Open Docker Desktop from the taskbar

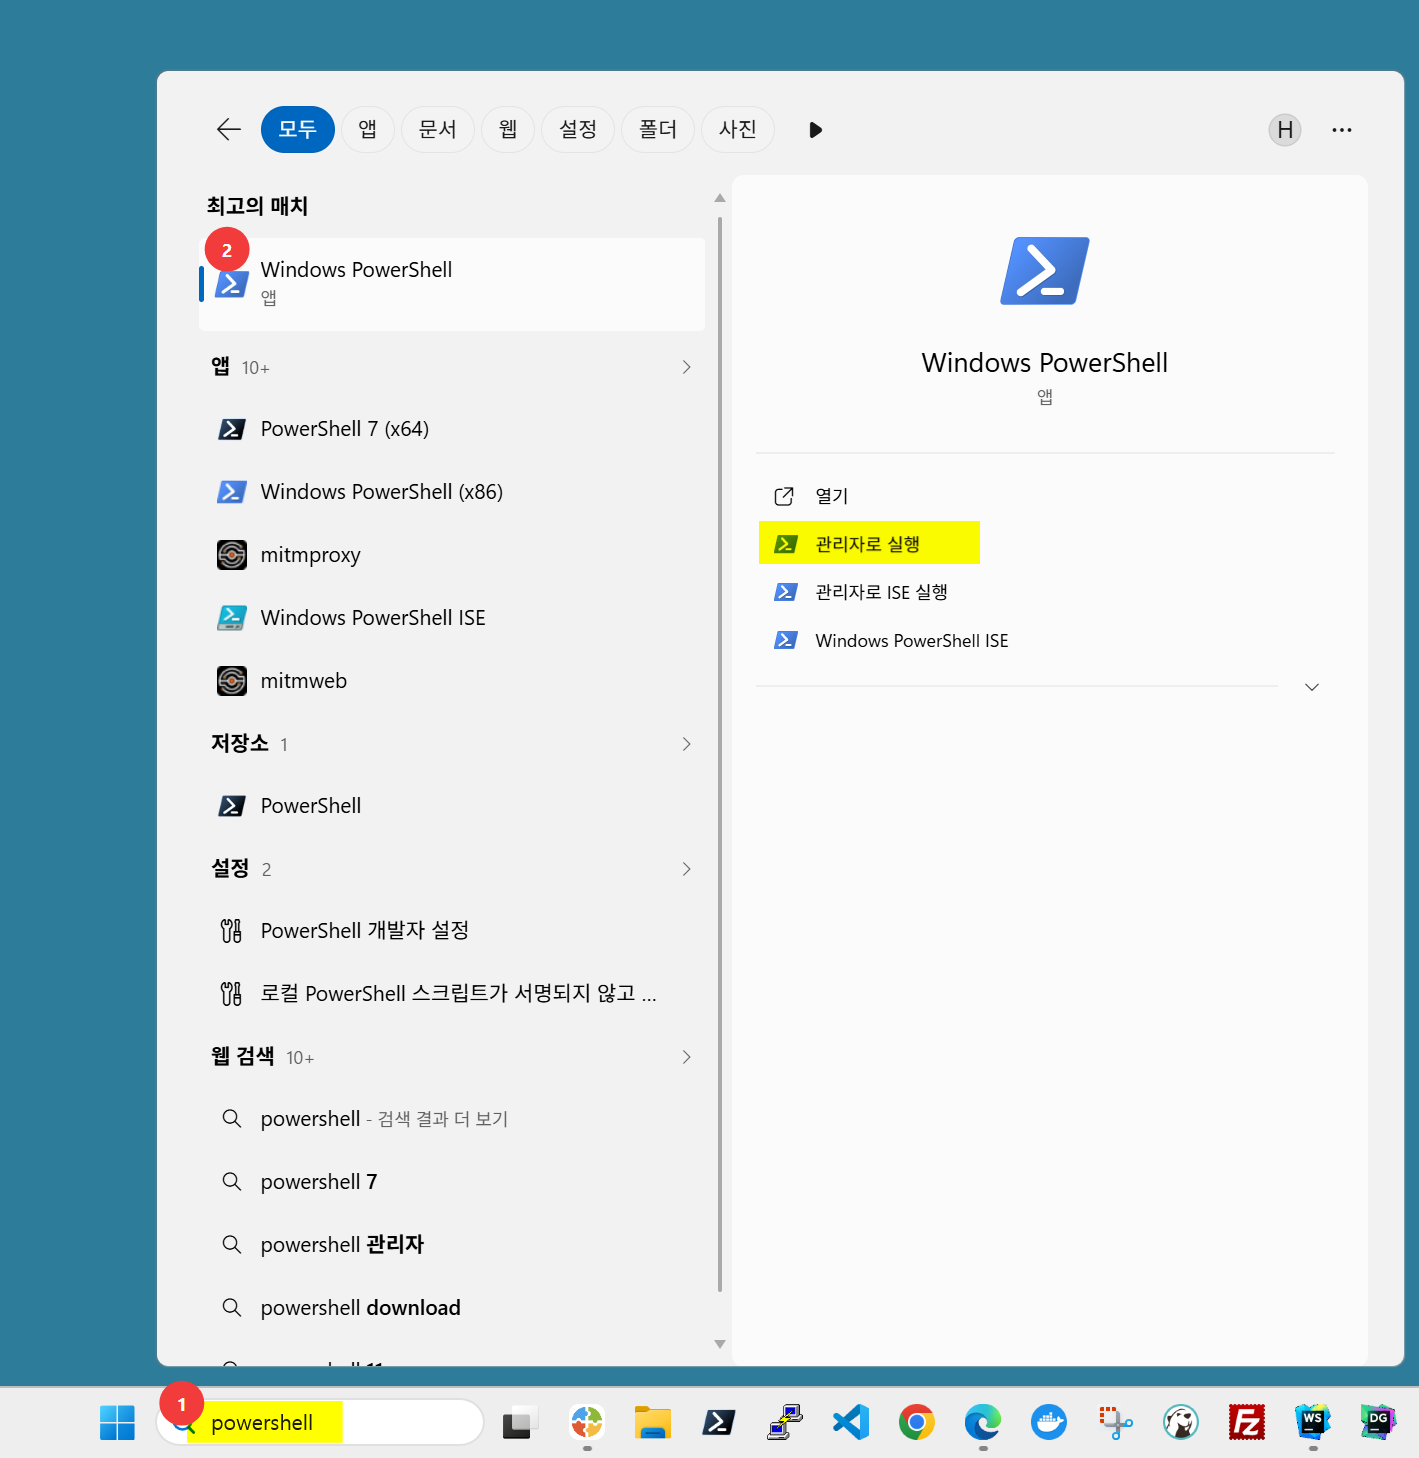click(1049, 1422)
